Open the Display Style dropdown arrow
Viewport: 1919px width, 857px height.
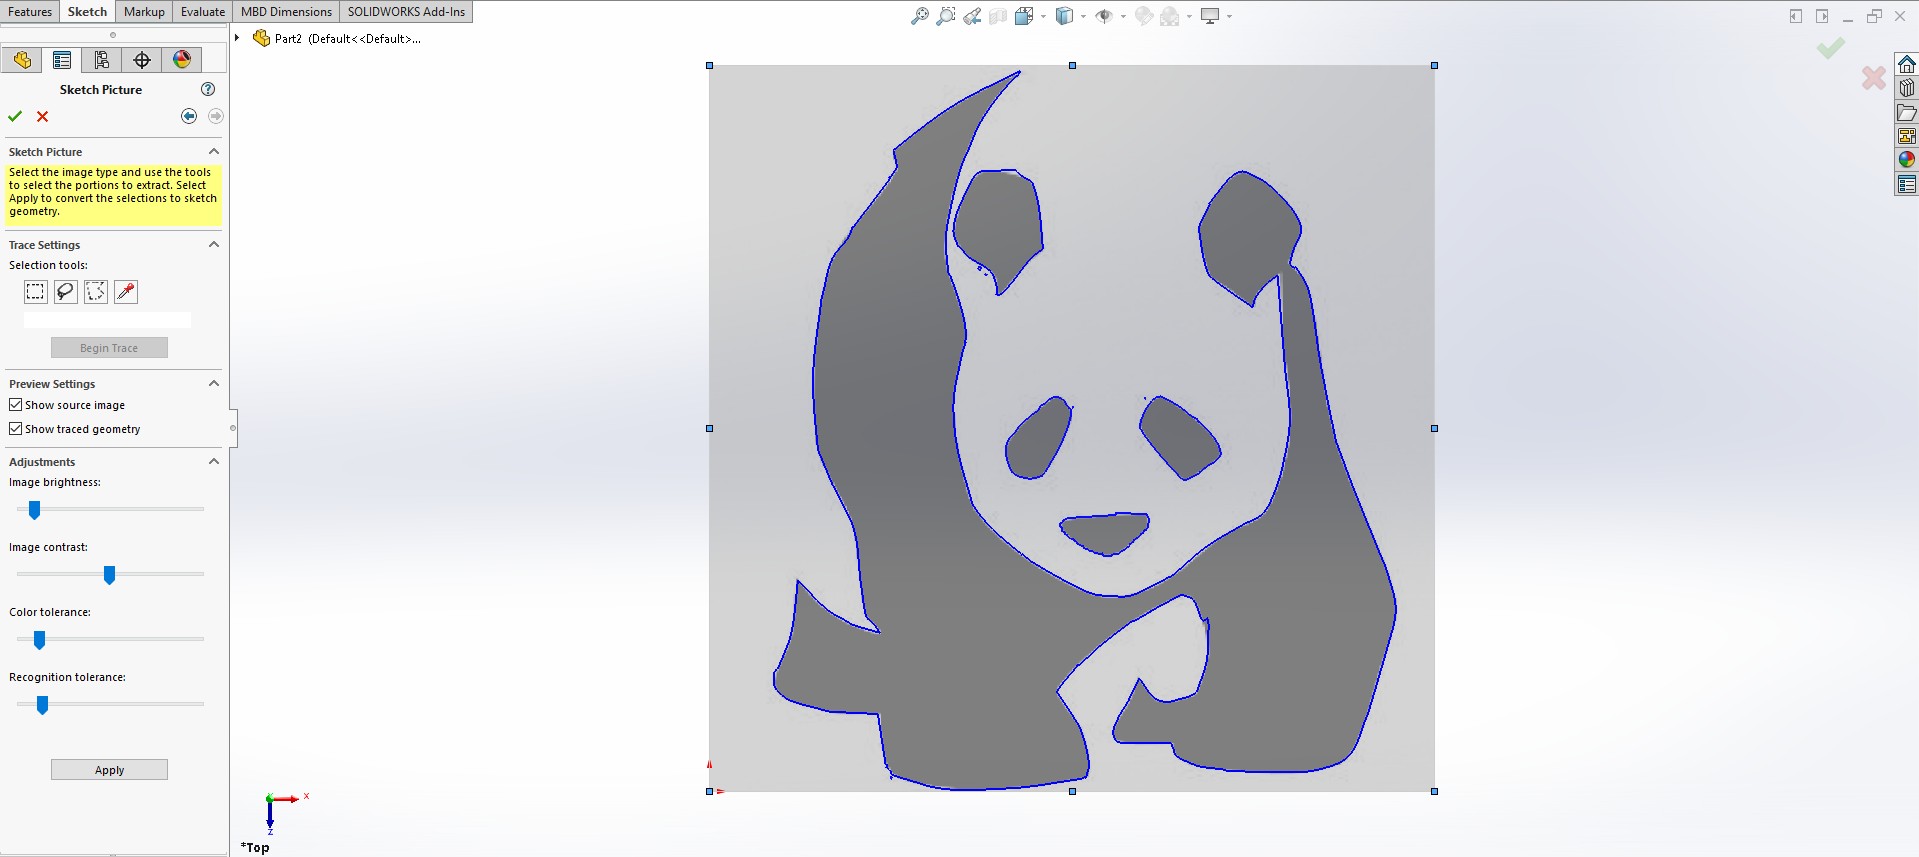pos(1084,16)
